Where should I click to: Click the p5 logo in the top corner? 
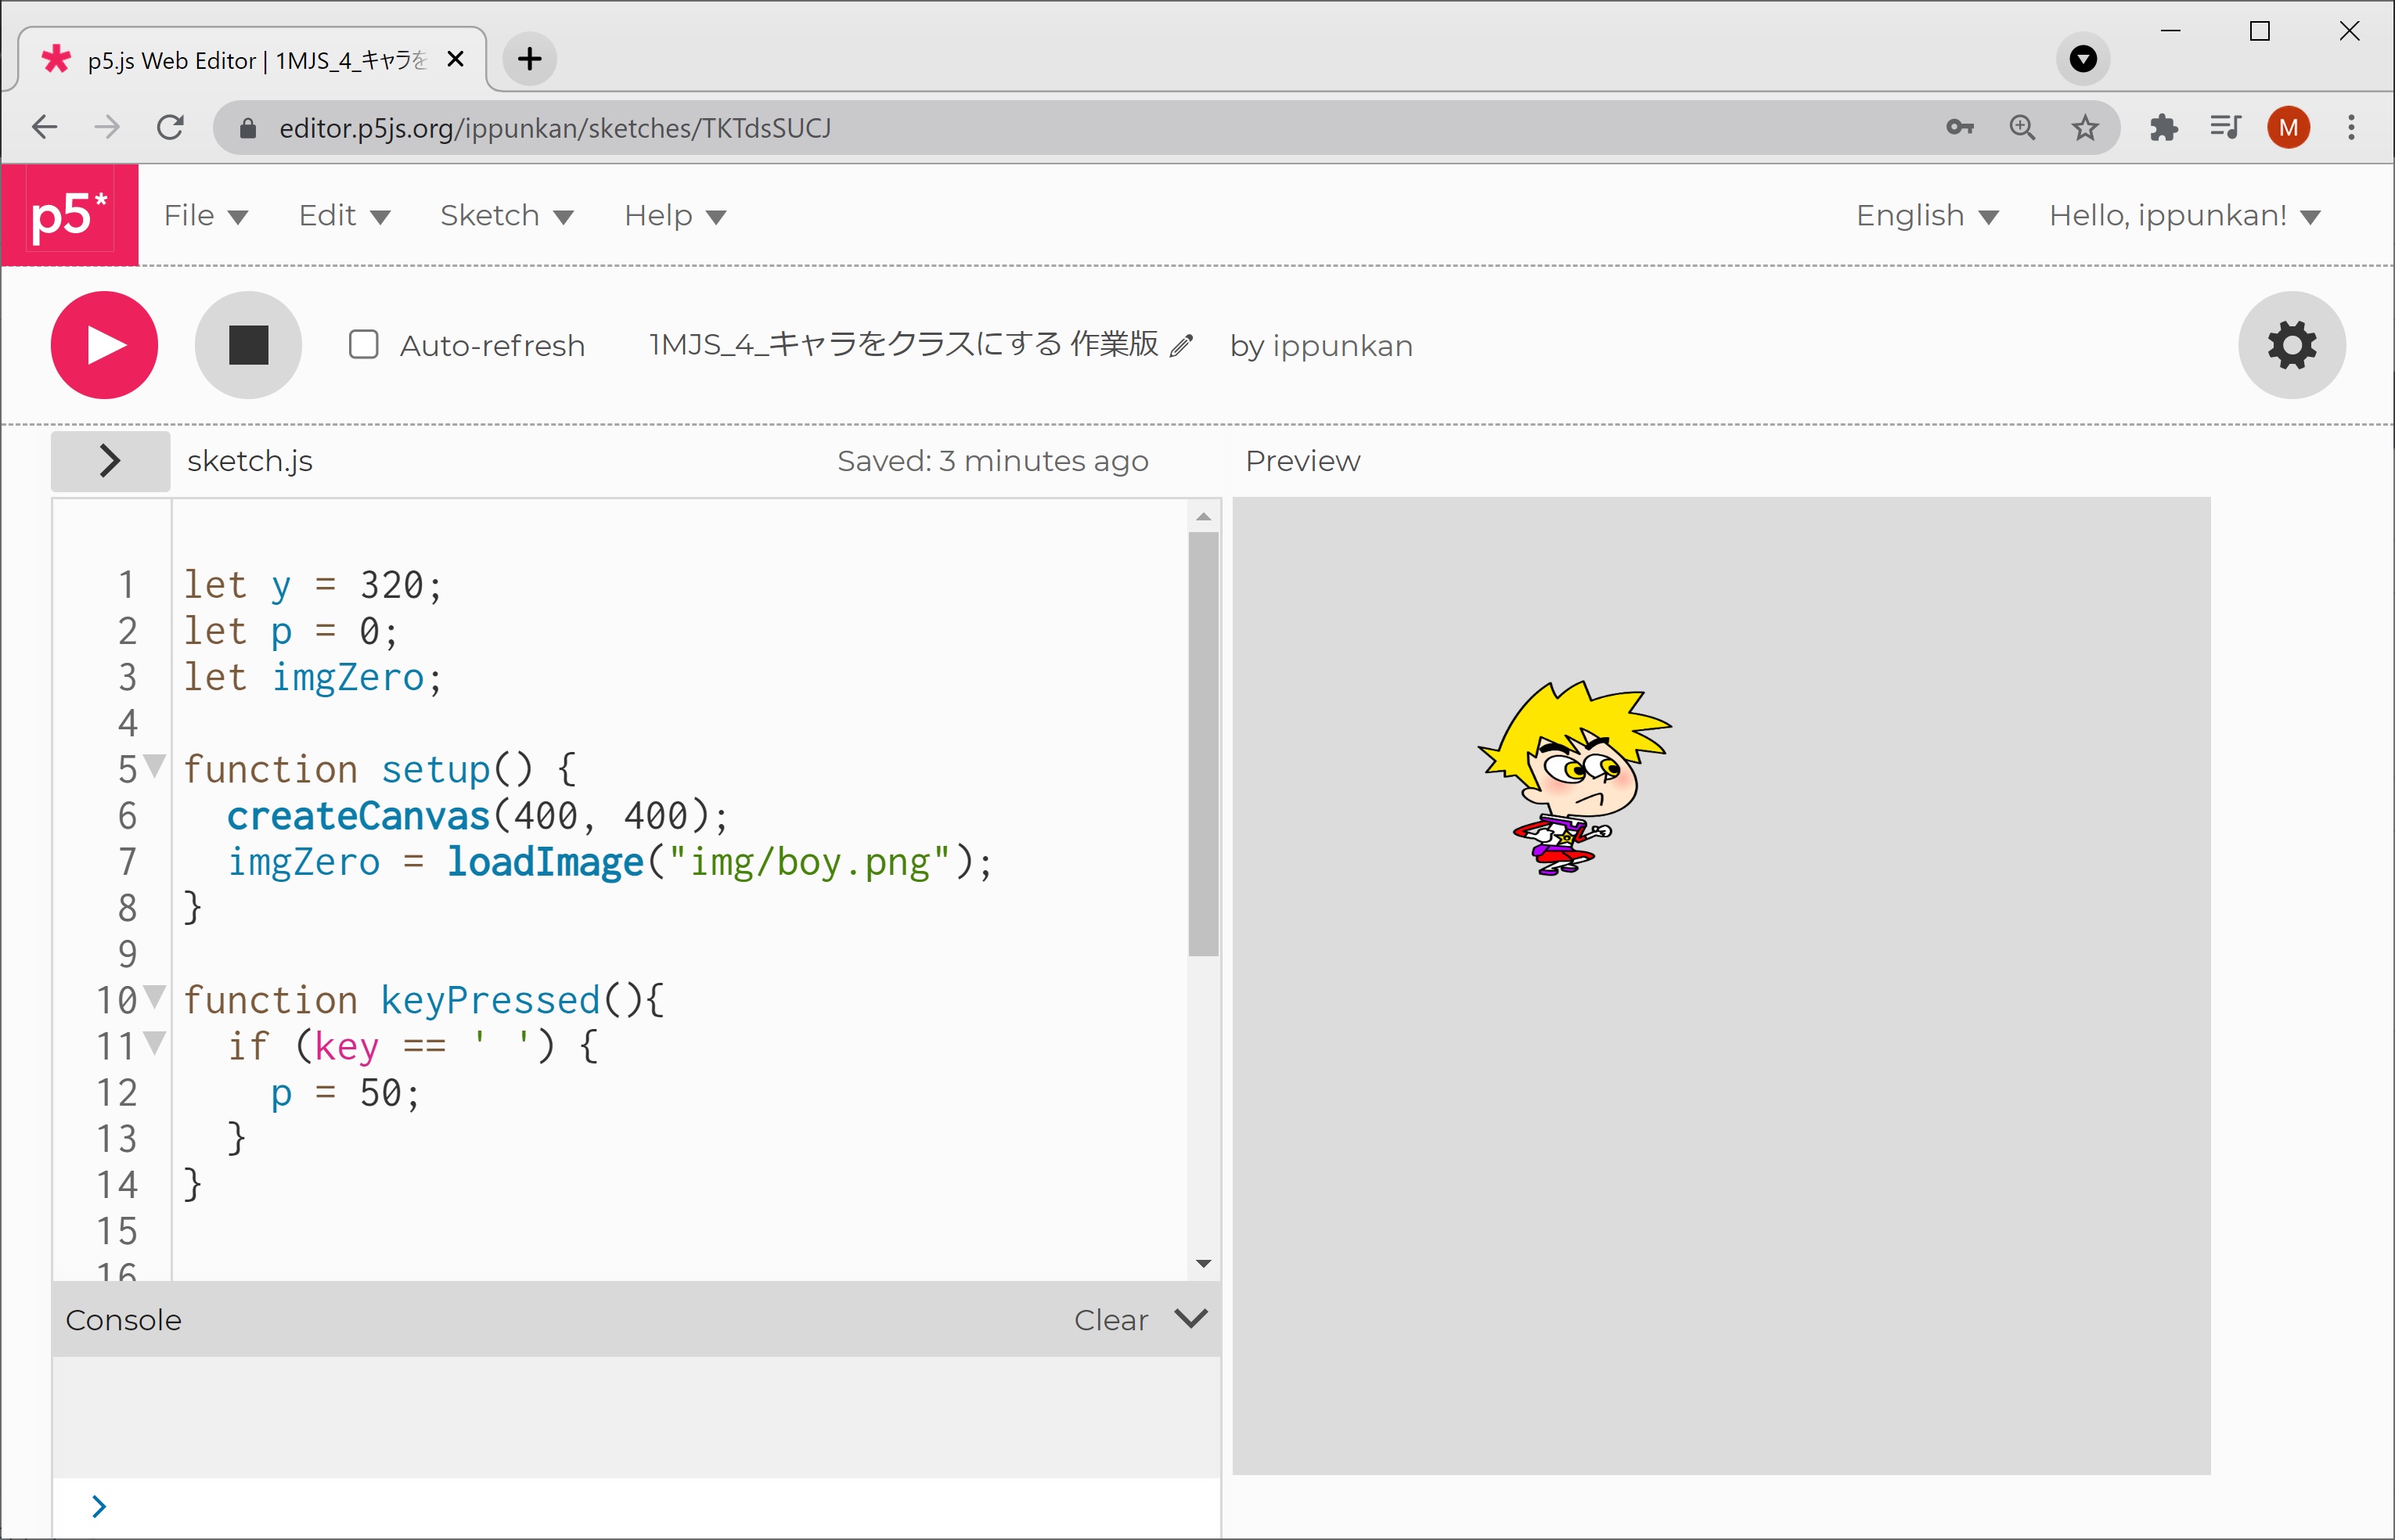[69, 214]
